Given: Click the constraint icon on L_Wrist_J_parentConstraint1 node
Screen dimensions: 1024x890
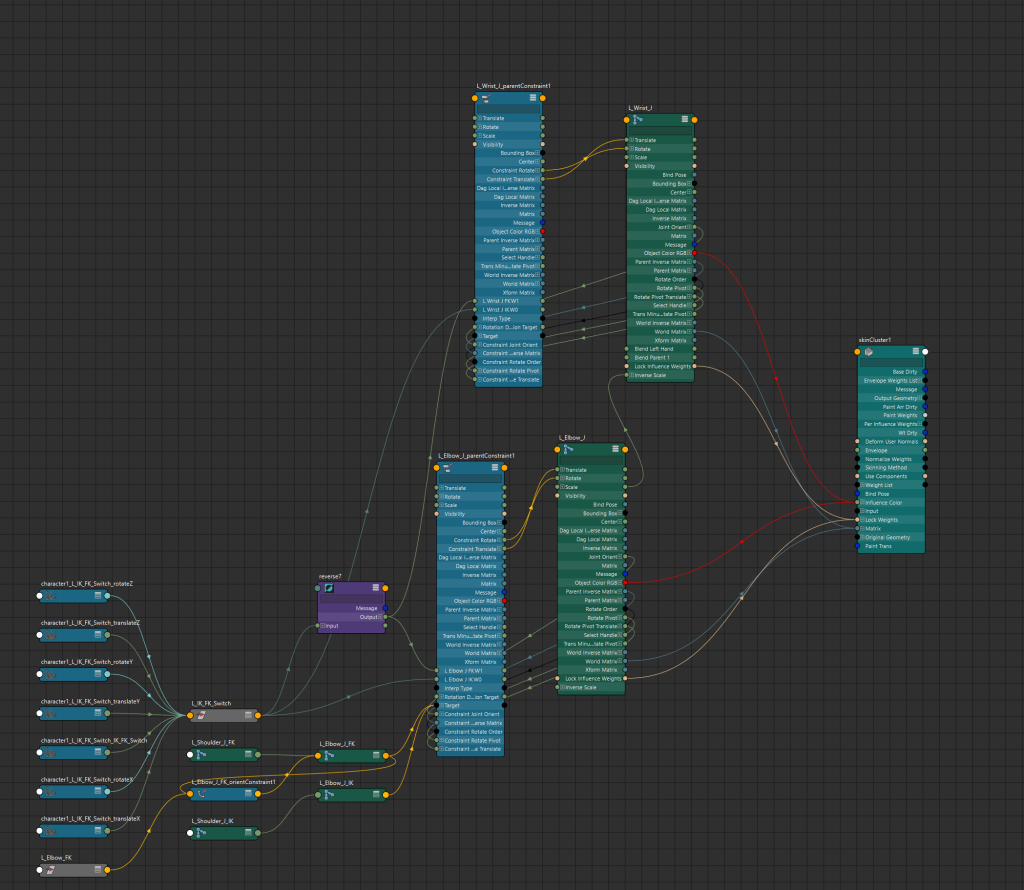Looking at the screenshot, I should click(x=485, y=98).
